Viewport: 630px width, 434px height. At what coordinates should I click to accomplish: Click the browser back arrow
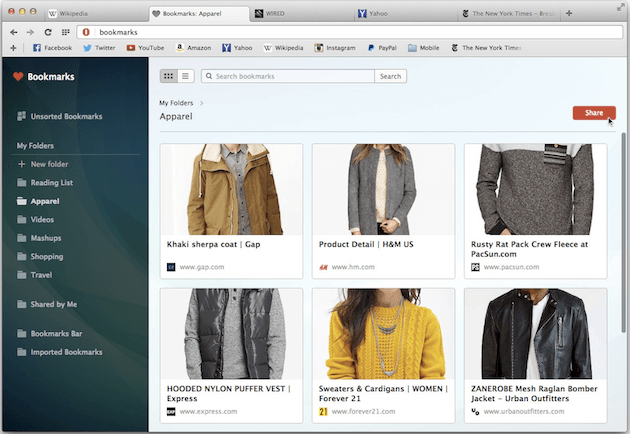coord(13,32)
